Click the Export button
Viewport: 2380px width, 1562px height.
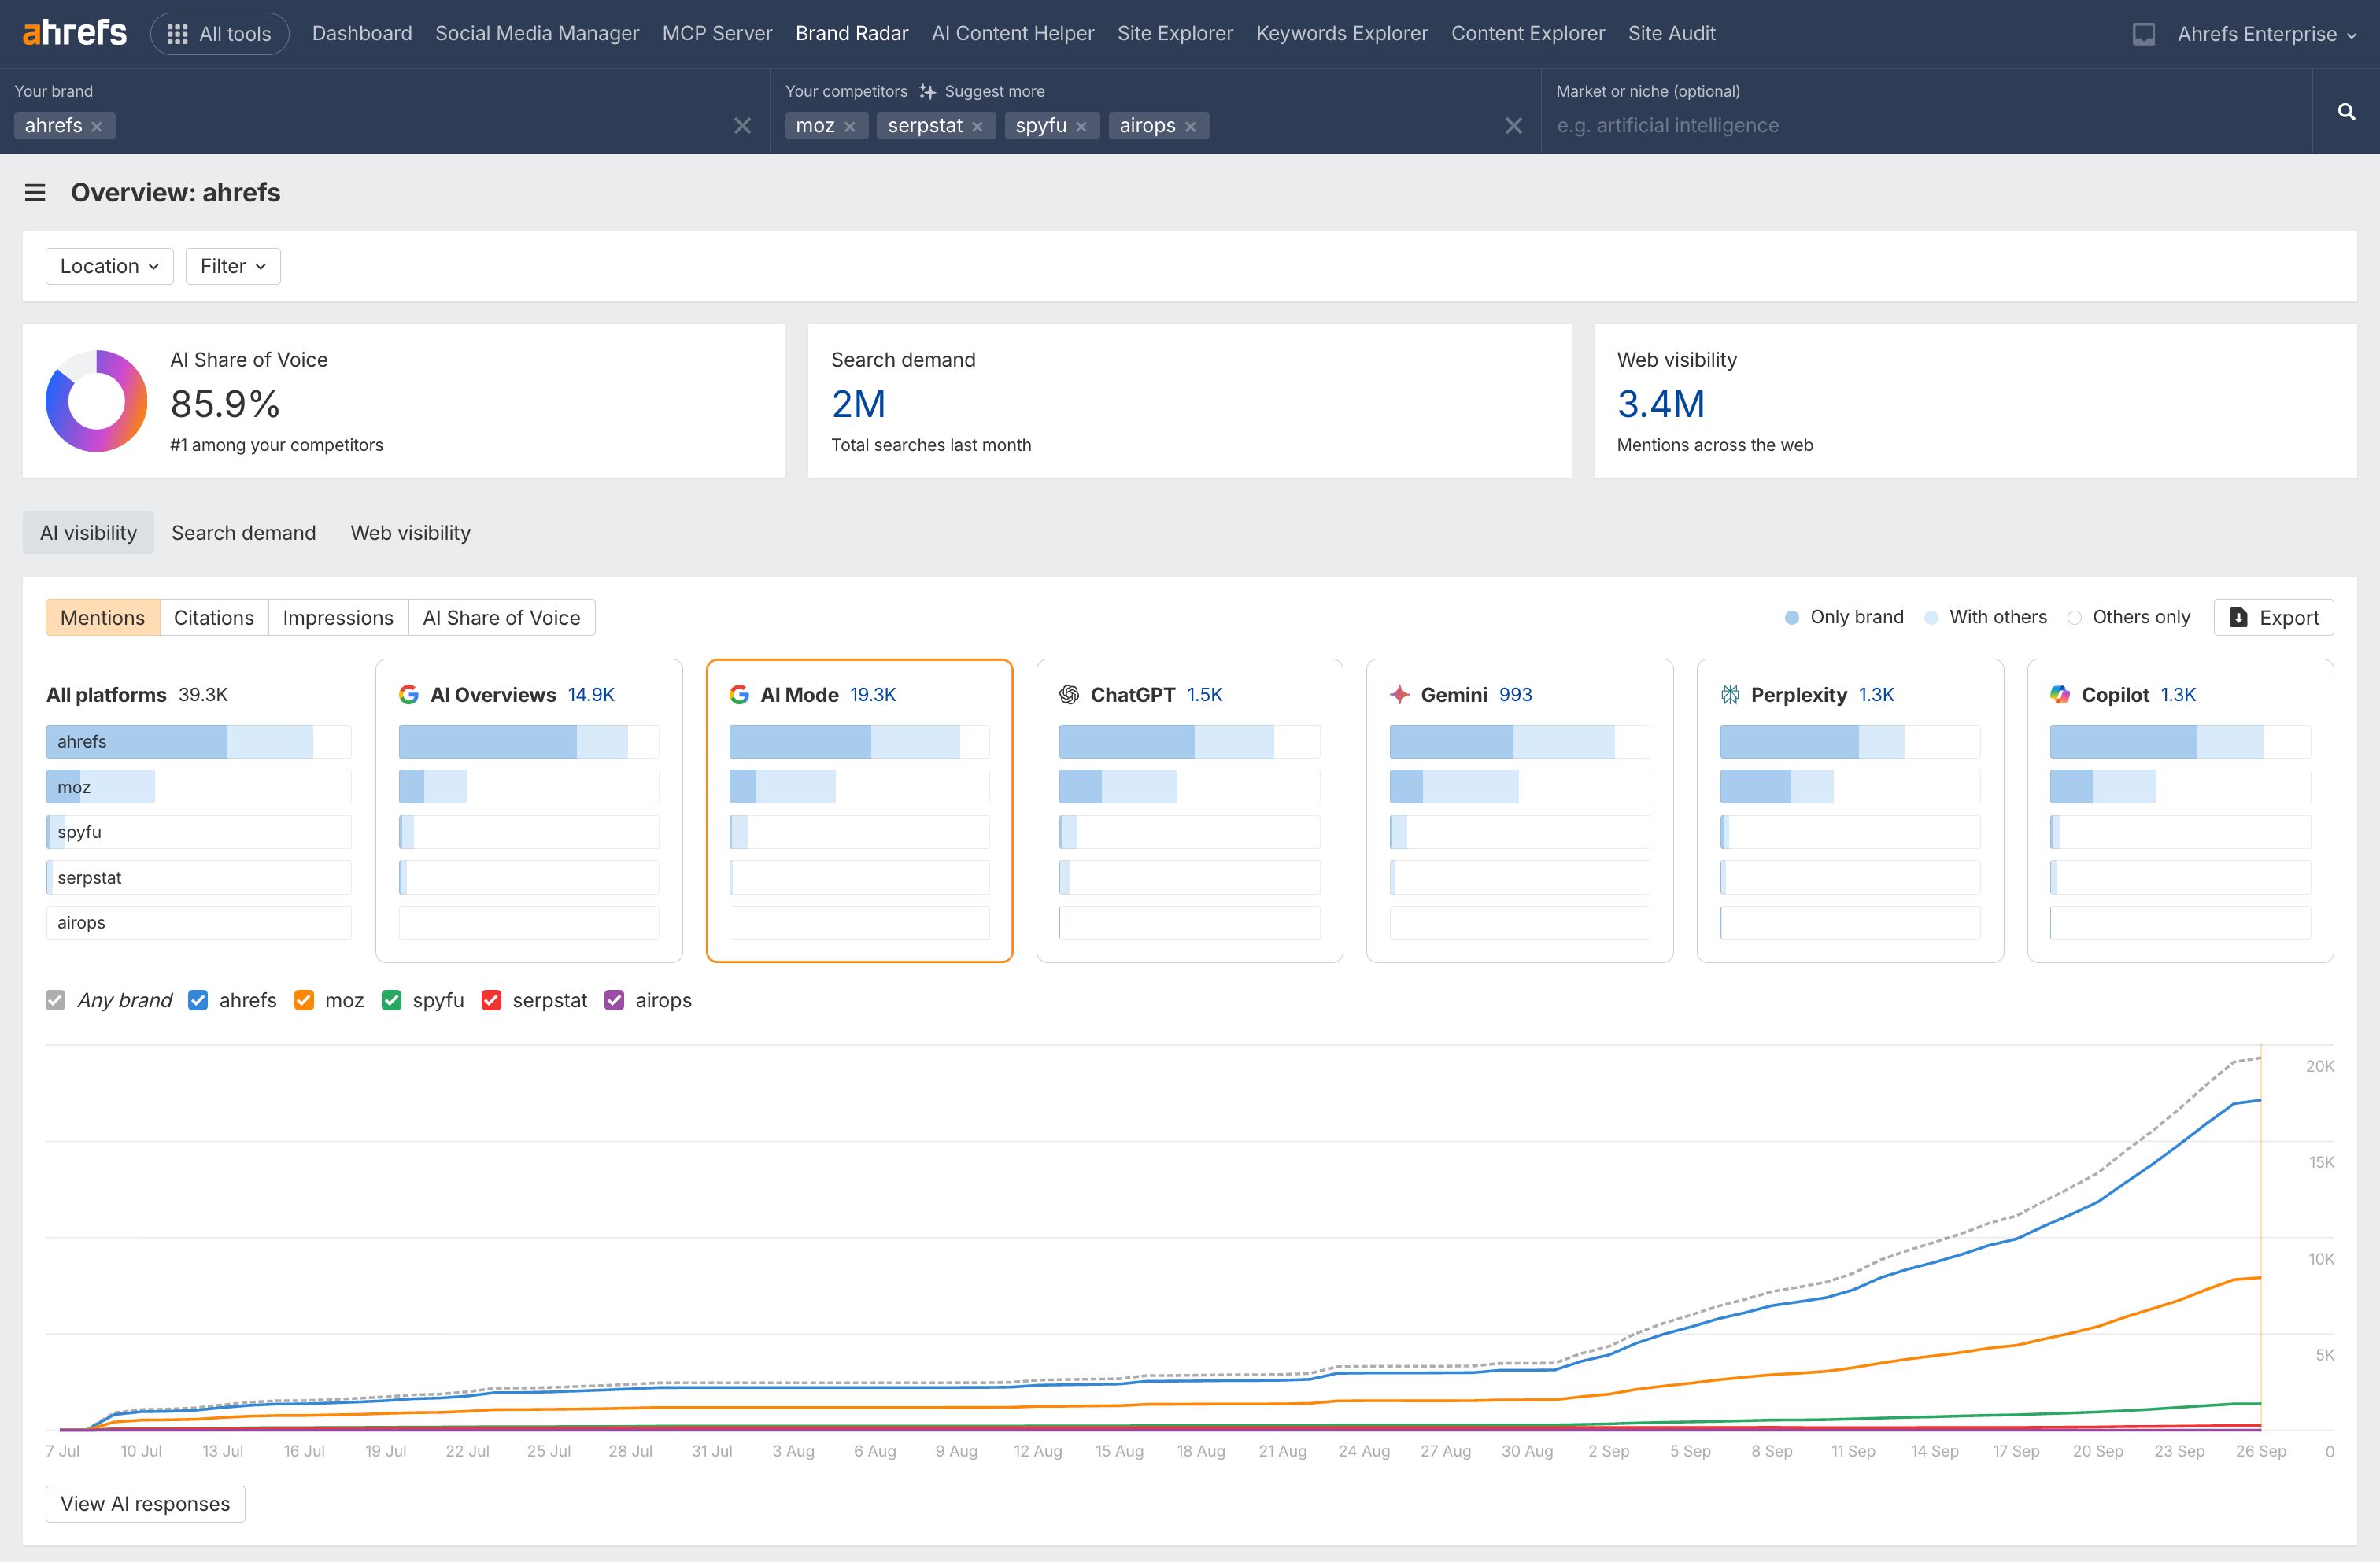click(x=2273, y=617)
